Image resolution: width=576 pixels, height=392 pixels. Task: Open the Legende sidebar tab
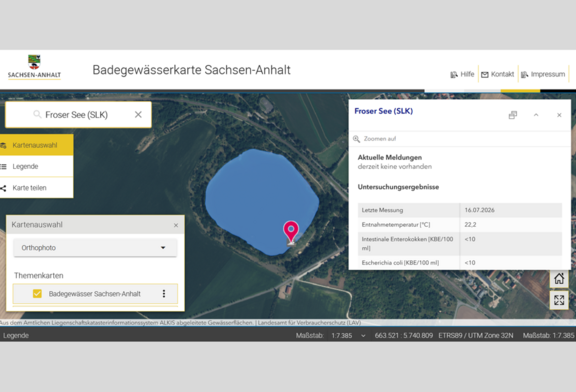[36, 166]
